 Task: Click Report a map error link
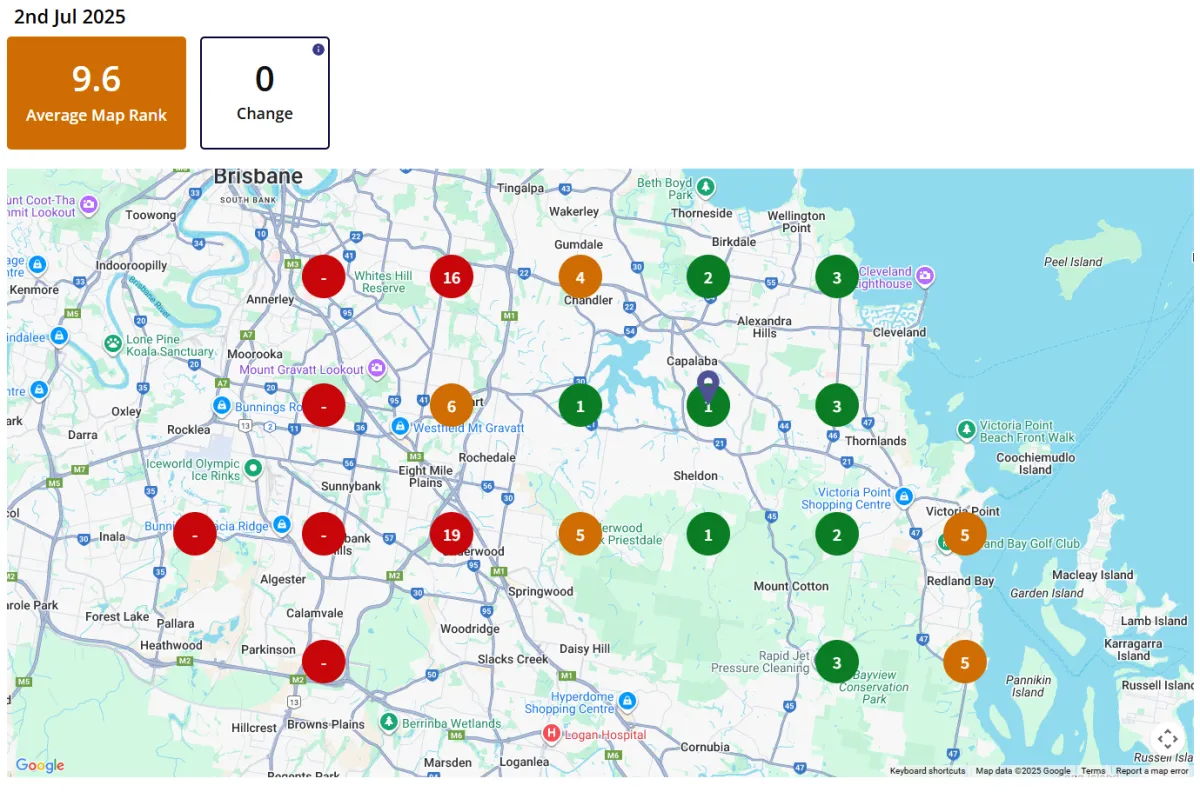point(1152,771)
